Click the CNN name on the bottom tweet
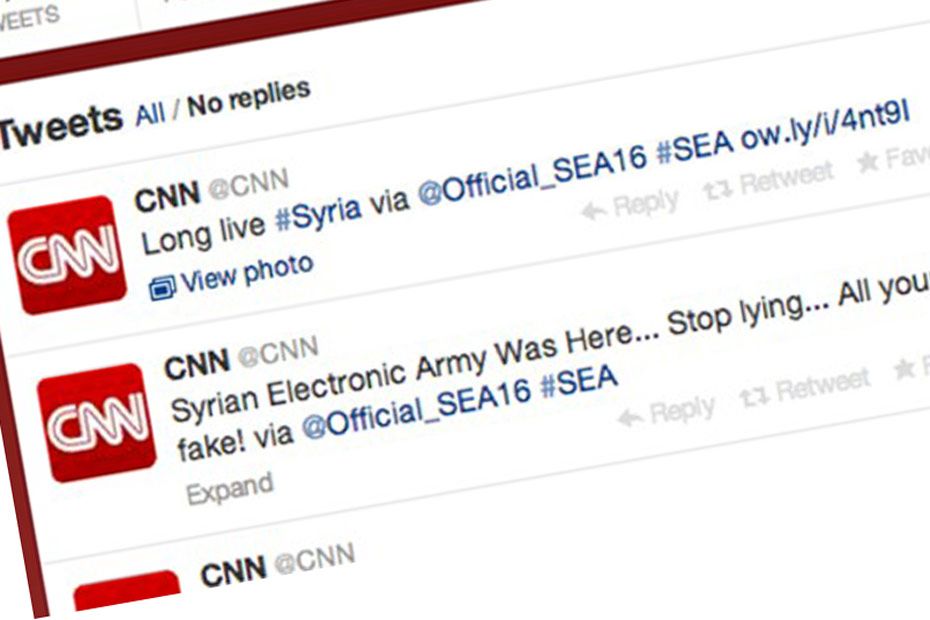930x620 pixels. point(233,572)
